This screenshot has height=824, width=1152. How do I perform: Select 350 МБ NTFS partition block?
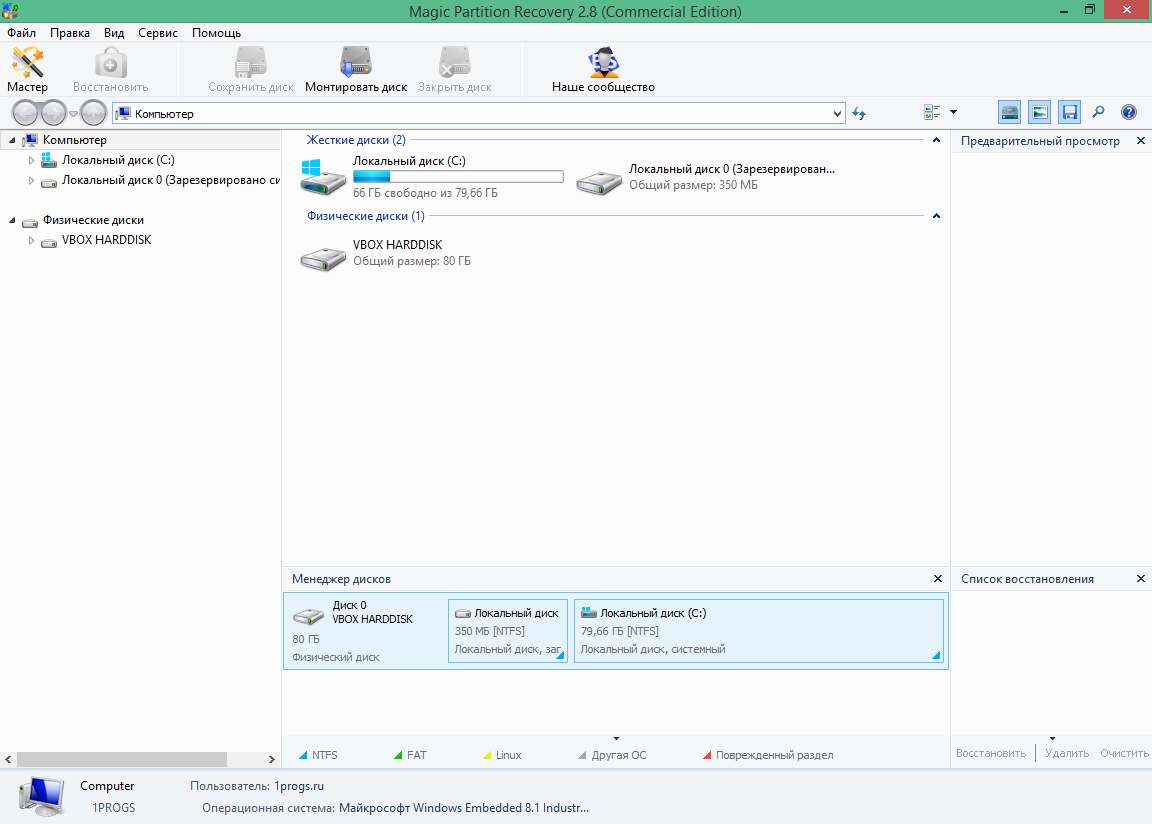coord(508,631)
